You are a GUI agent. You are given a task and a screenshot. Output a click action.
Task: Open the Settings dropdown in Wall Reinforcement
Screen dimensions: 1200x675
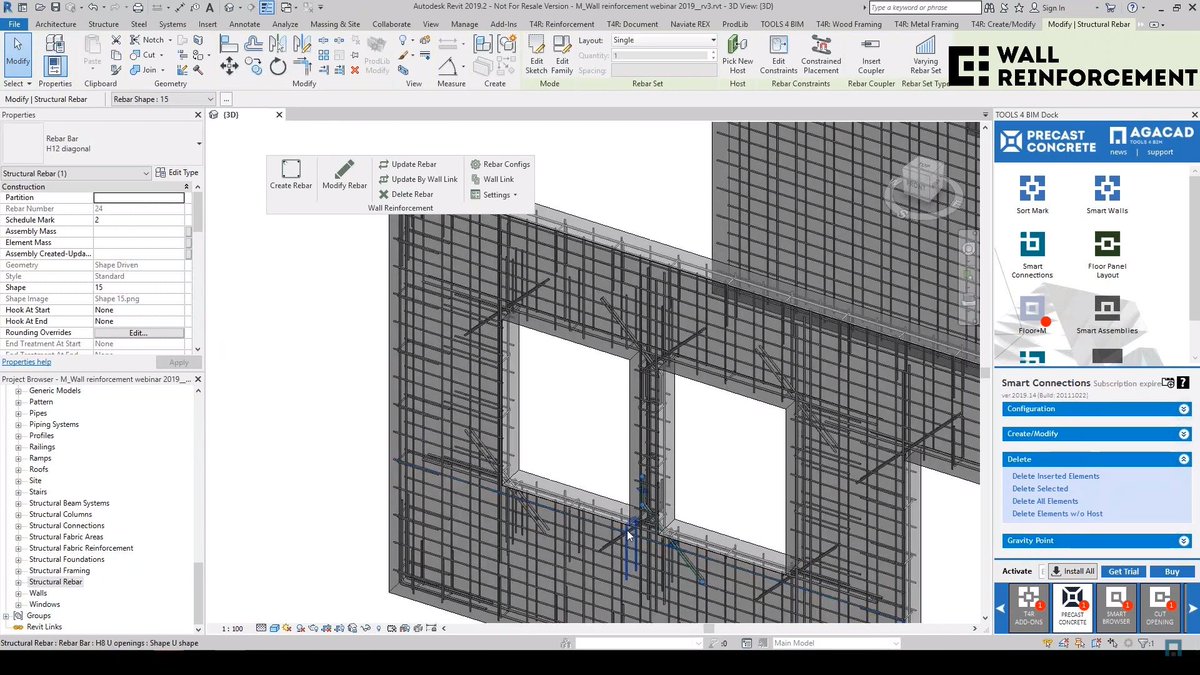(495, 194)
